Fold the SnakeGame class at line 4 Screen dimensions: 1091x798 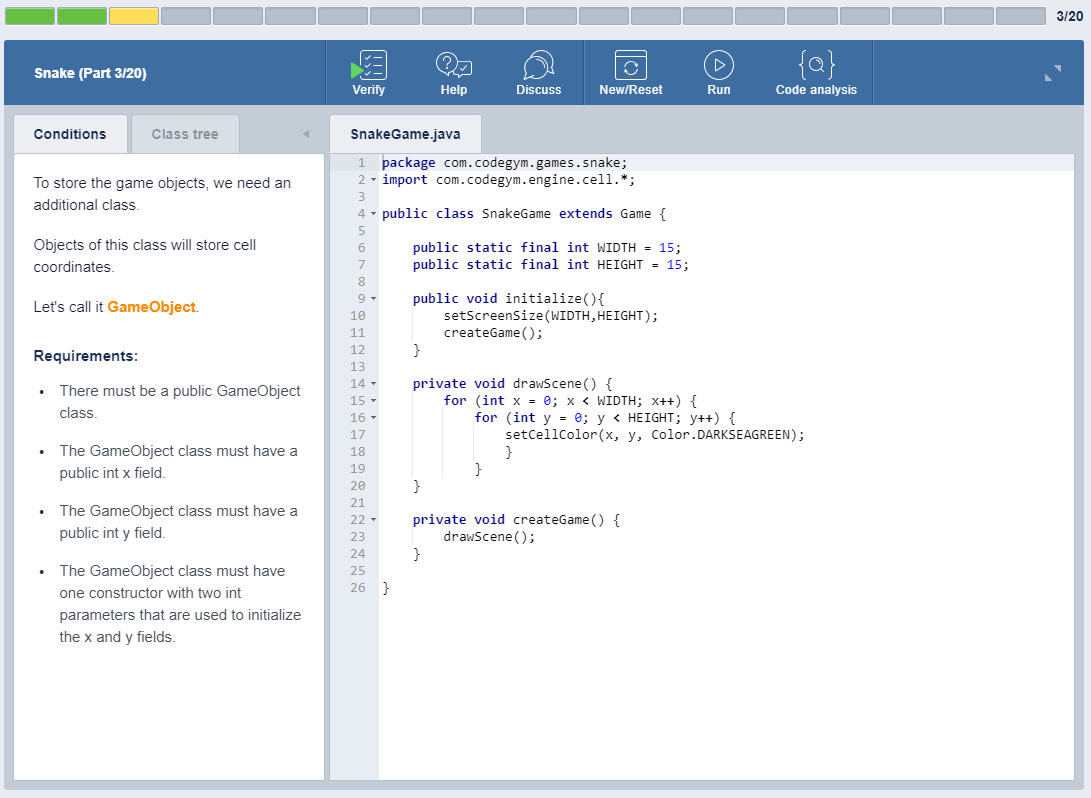point(374,214)
